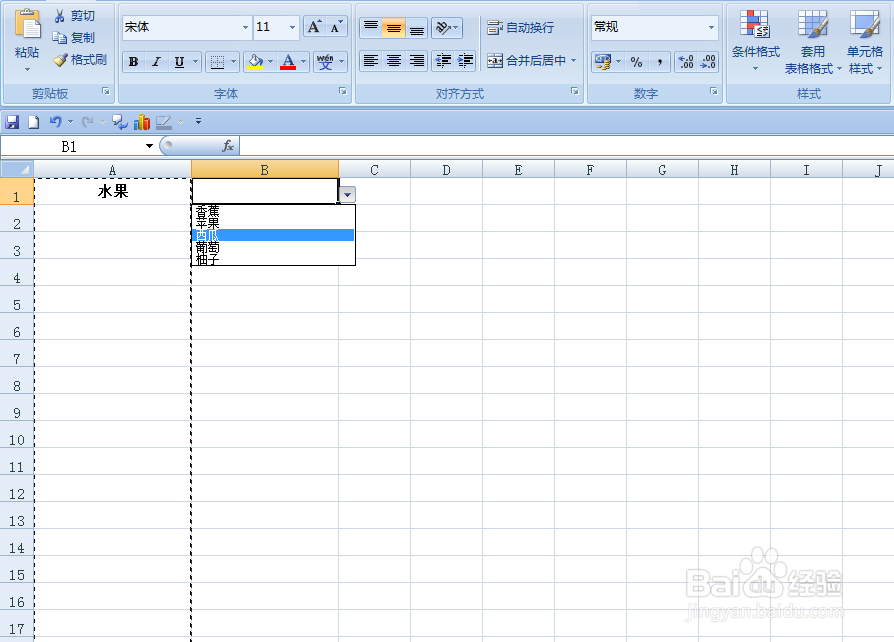
Task: Click the formula bar input
Action: click(x=566, y=146)
